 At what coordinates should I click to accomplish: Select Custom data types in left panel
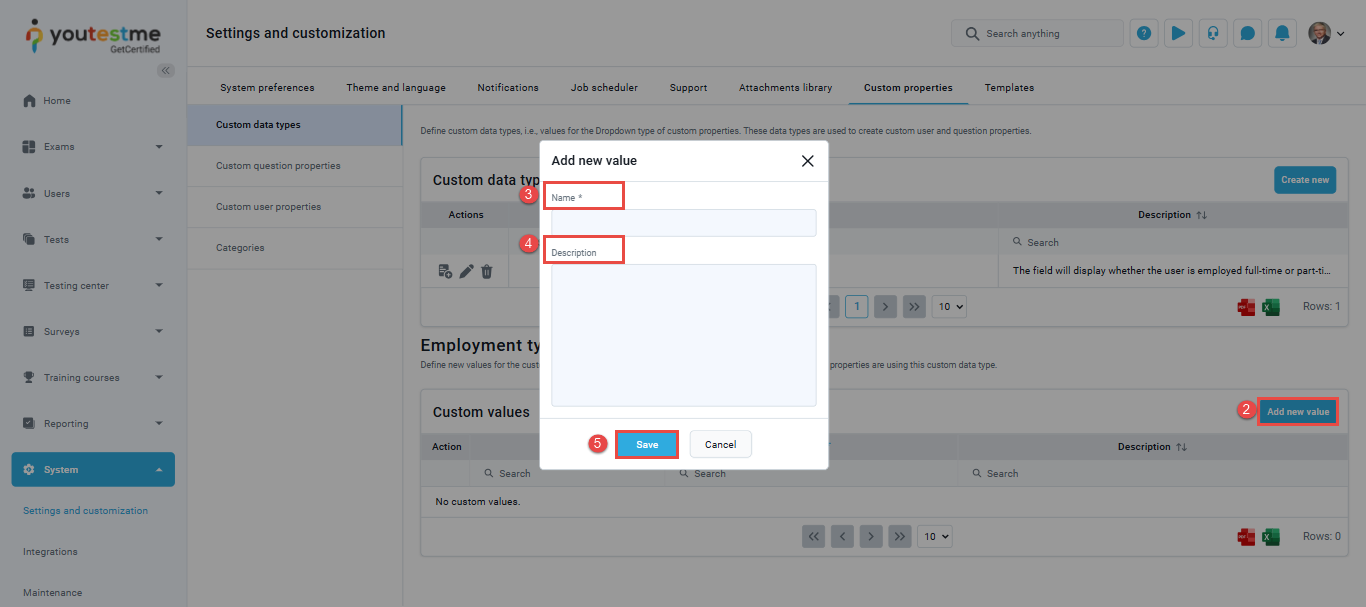pos(295,125)
